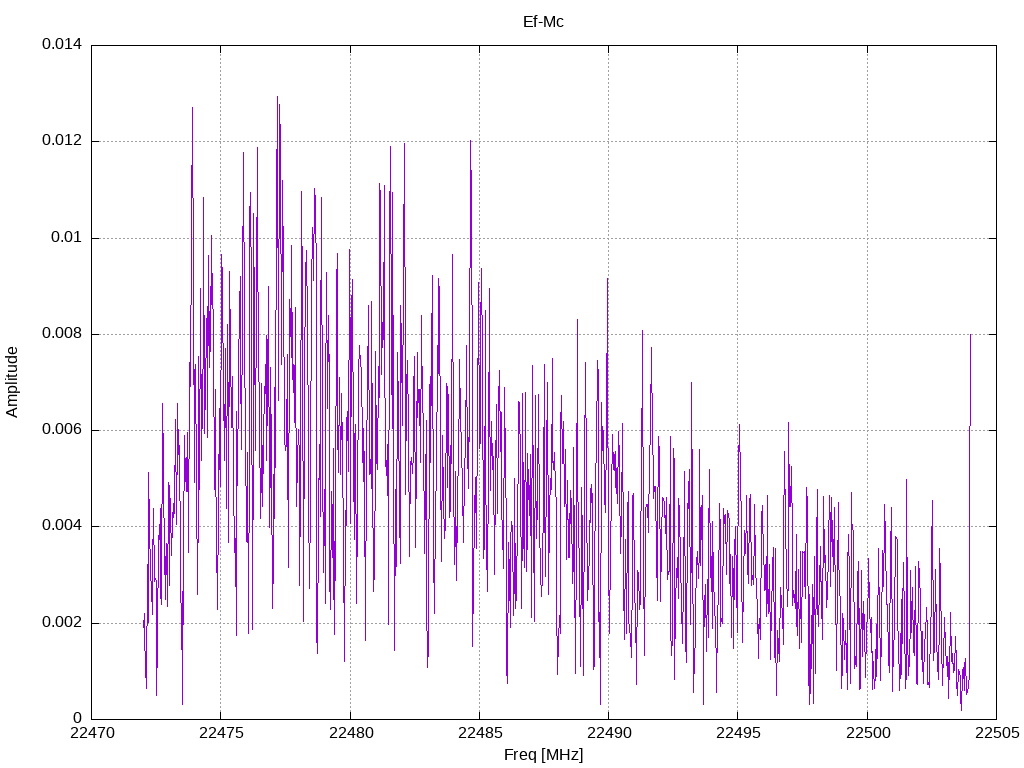Click the x-axis tick label 22475

(x=221, y=733)
